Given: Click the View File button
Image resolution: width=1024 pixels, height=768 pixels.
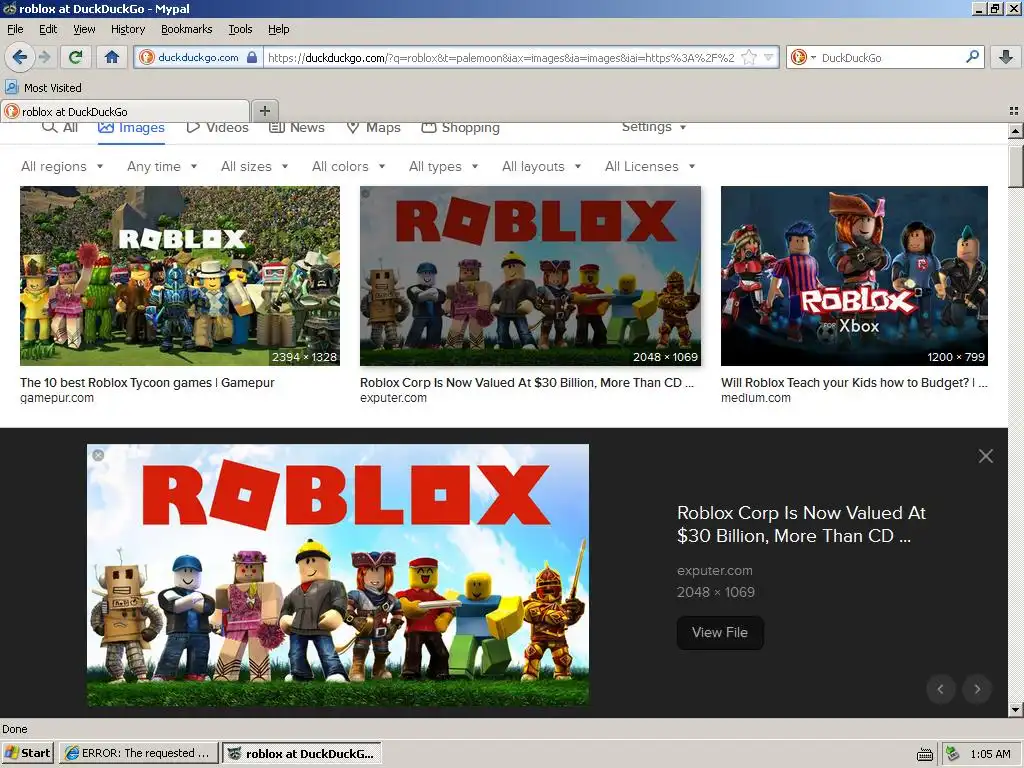Looking at the screenshot, I should click(x=720, y=632).
